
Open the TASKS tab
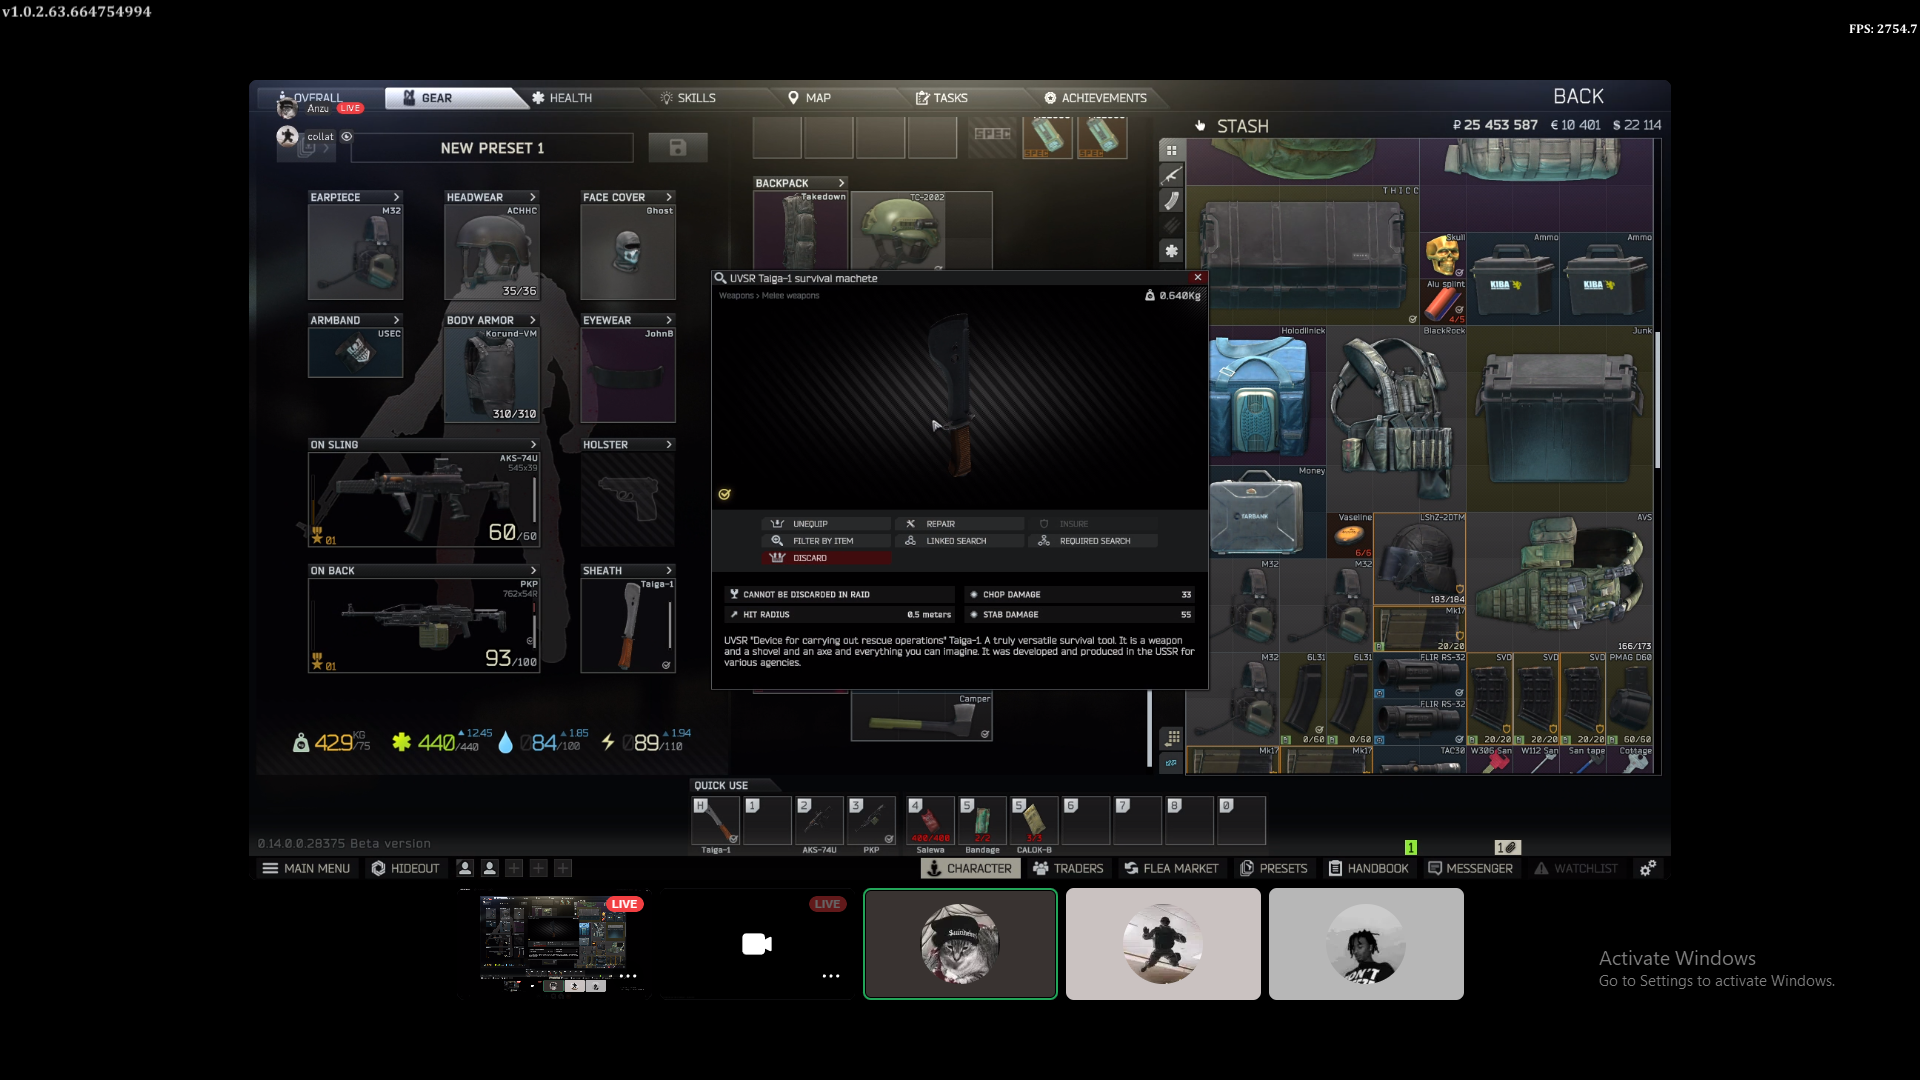[941, 98]
